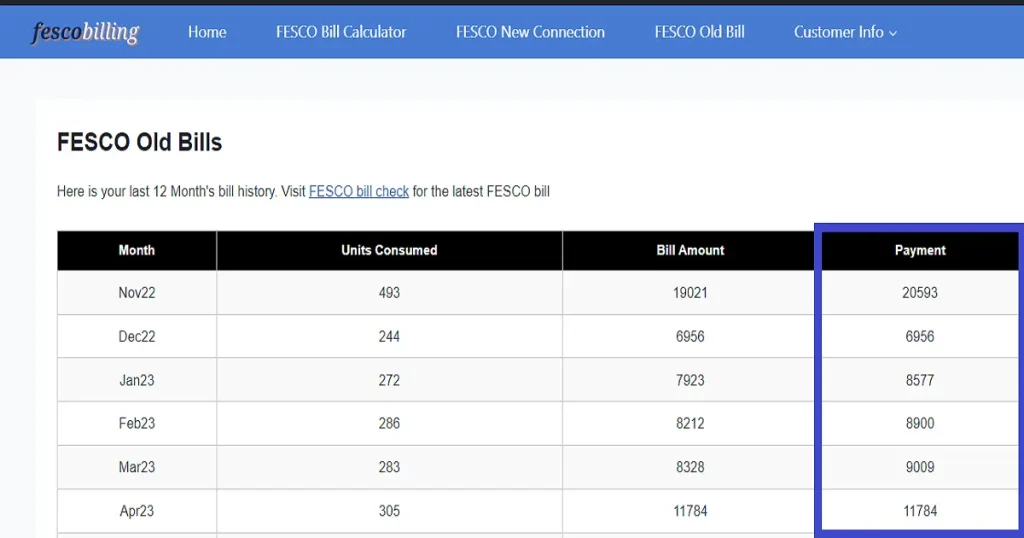This screenshot has height=538, width=1024.
Task: Select the Apr23 month cell
Action: pyautogui.click(x=136, y=511)
